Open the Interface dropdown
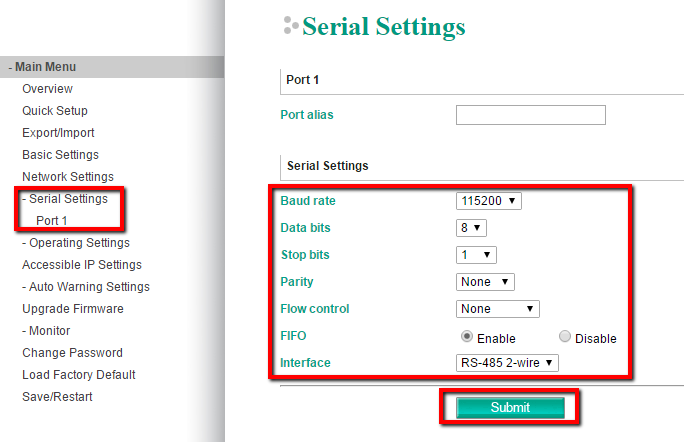Image resolution: width=684 pixels, height=442 pixels. (507, 363)
